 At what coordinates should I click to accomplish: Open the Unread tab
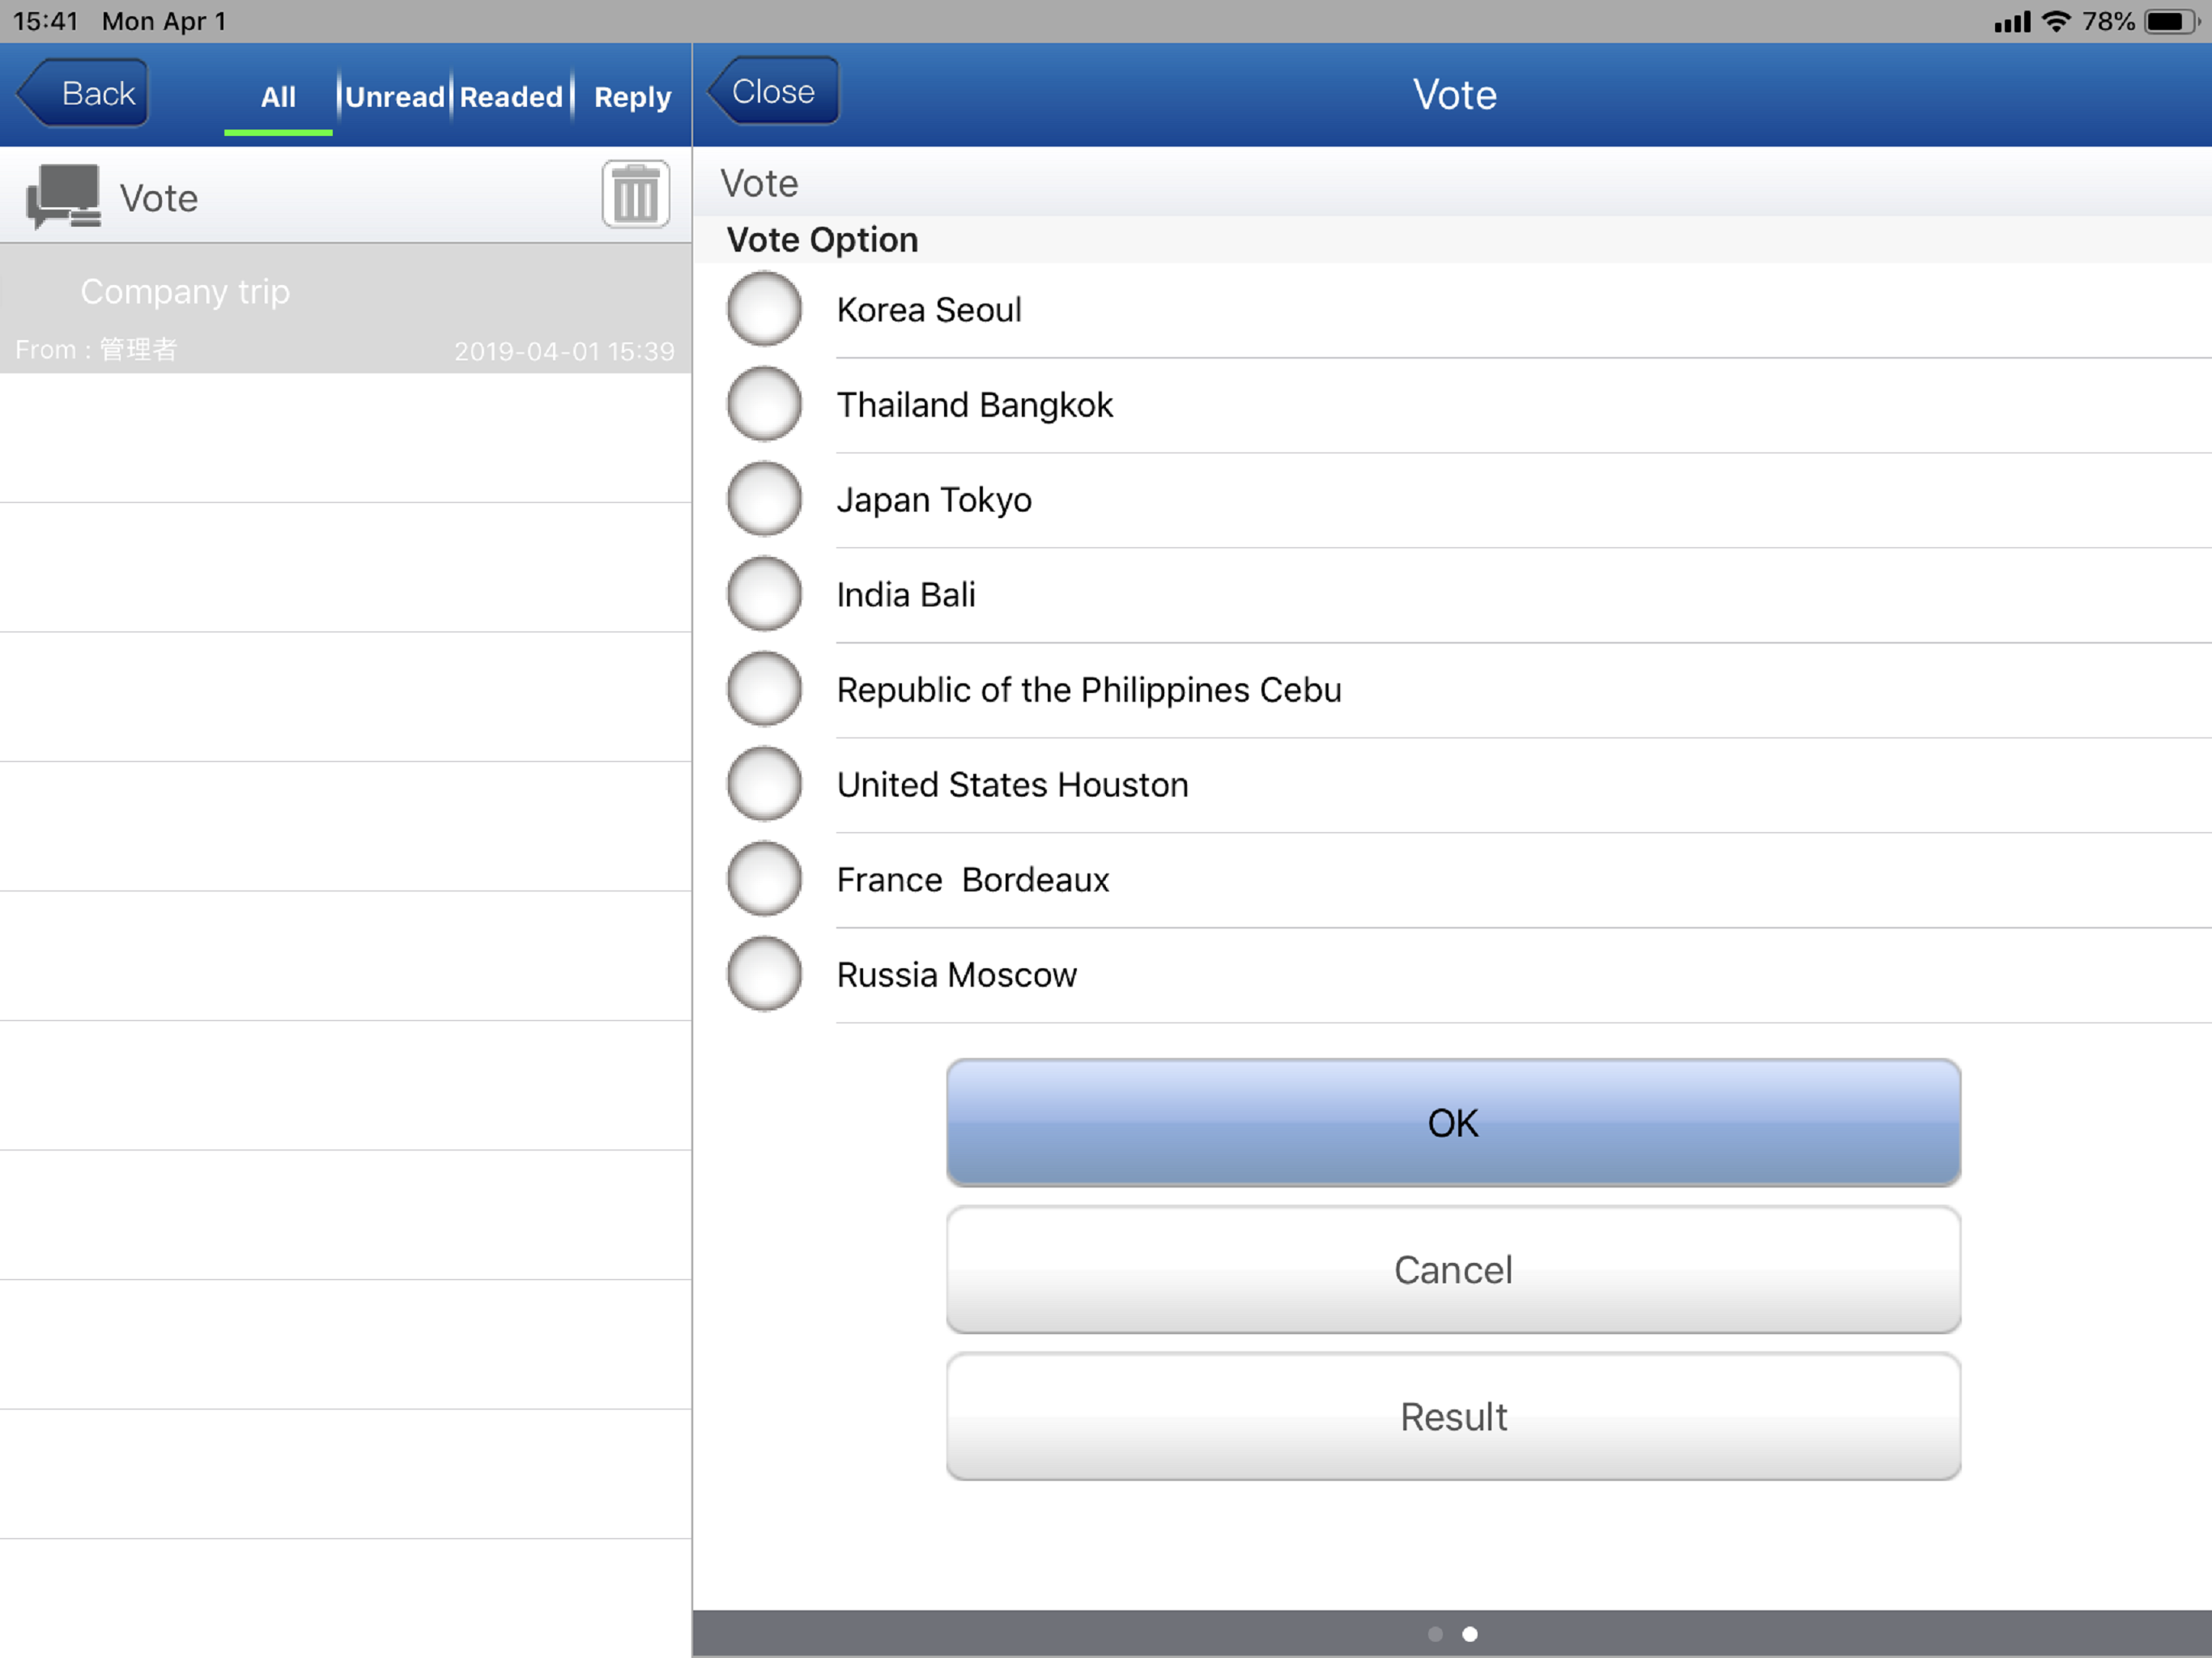click(x=395, y=97)
